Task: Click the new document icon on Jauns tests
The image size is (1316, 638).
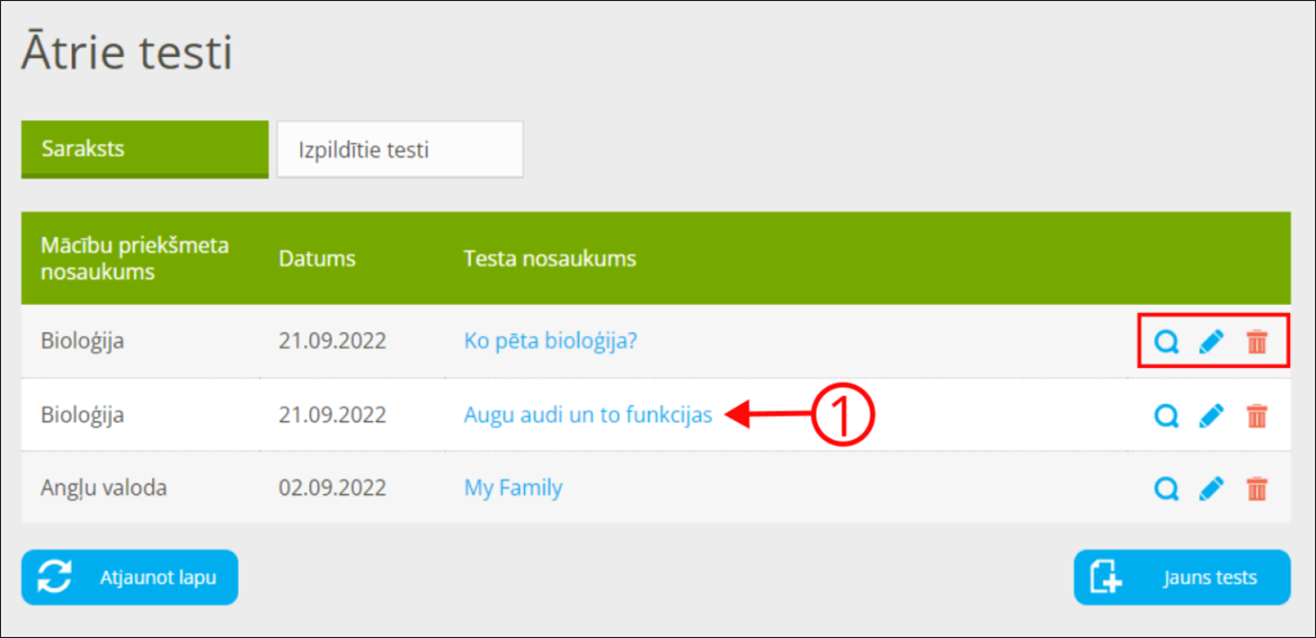Action: [x=1103, y=577]
